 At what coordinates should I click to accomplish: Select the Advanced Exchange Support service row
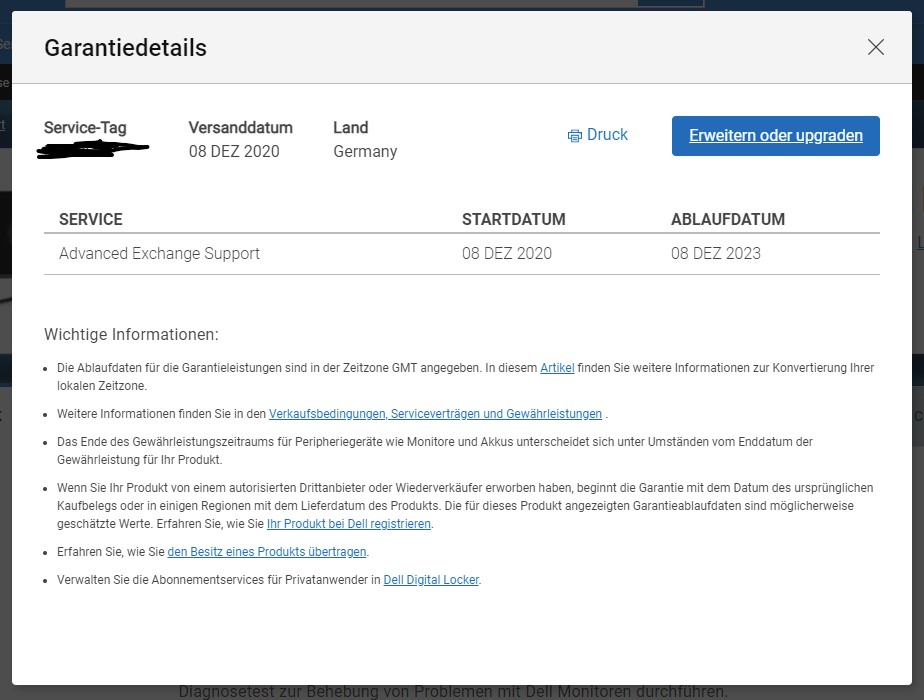[160, 253]
